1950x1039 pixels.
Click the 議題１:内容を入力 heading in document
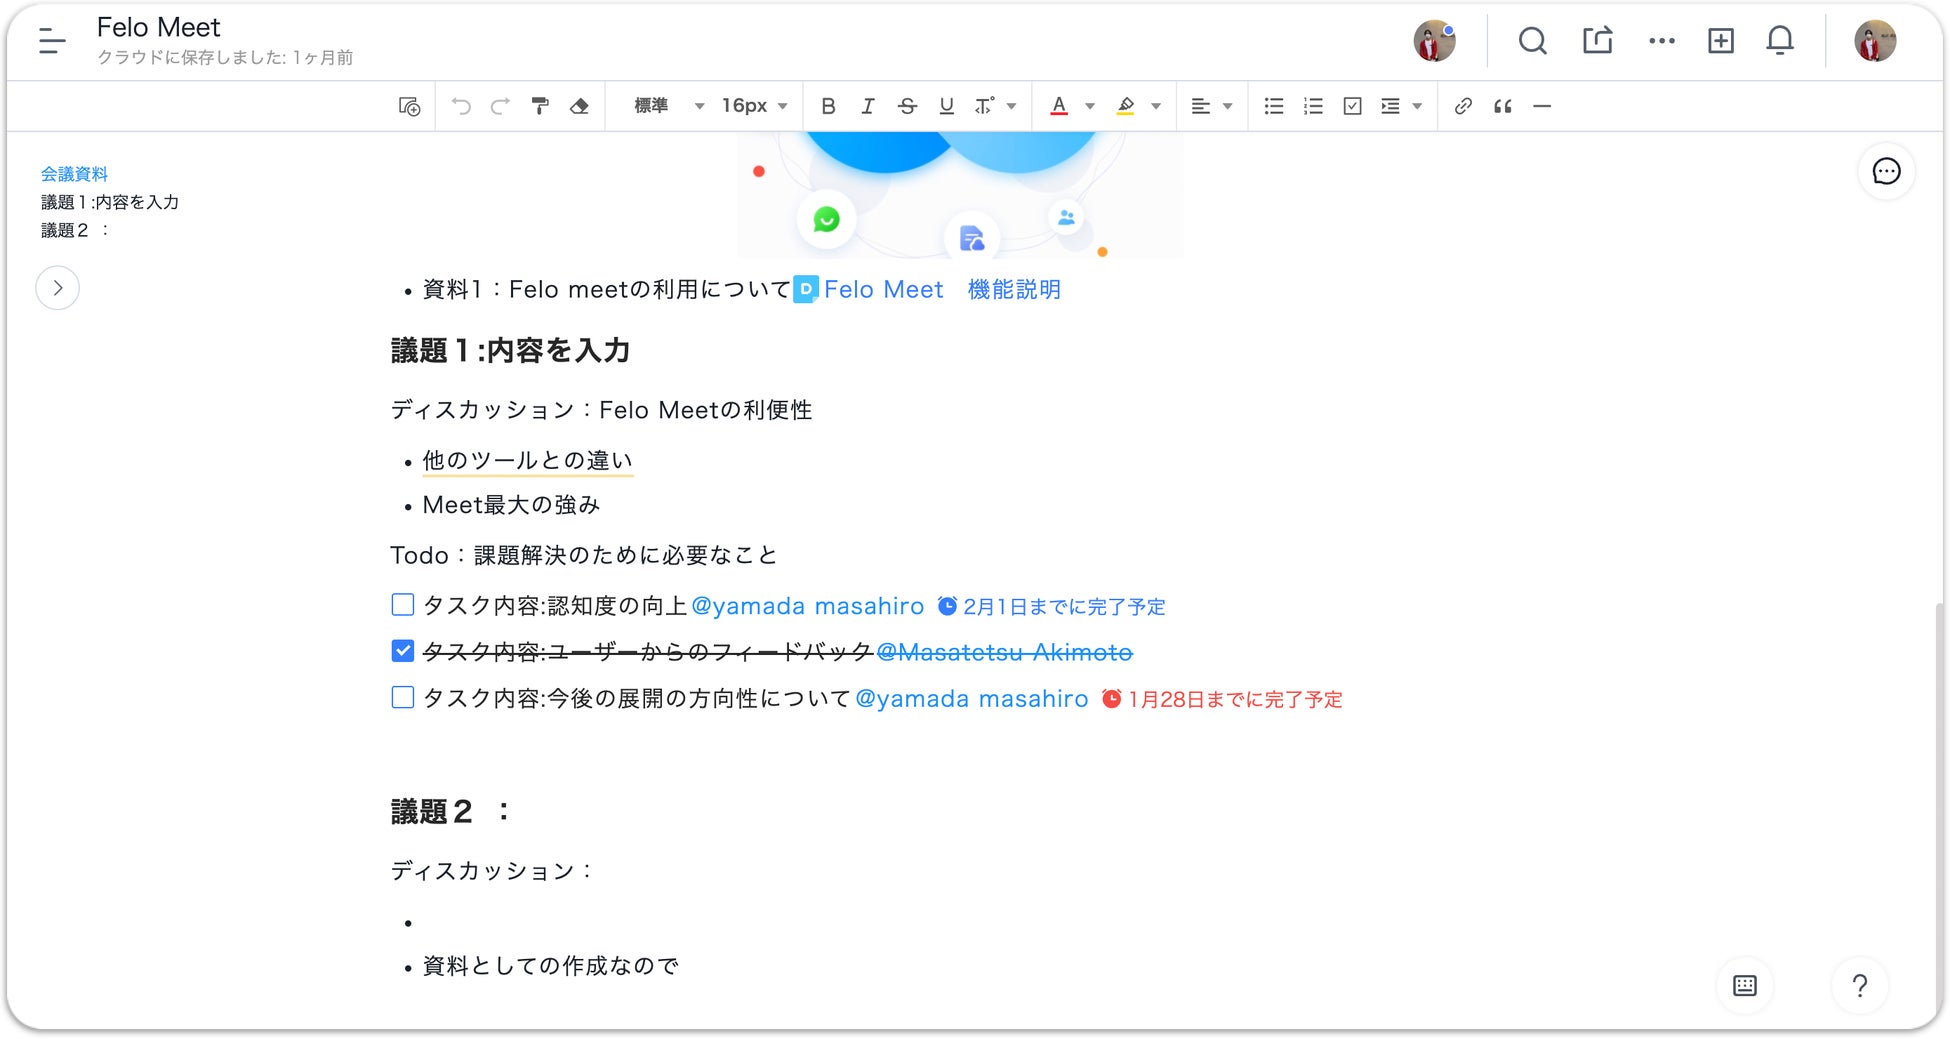click(x=510, y=351)
